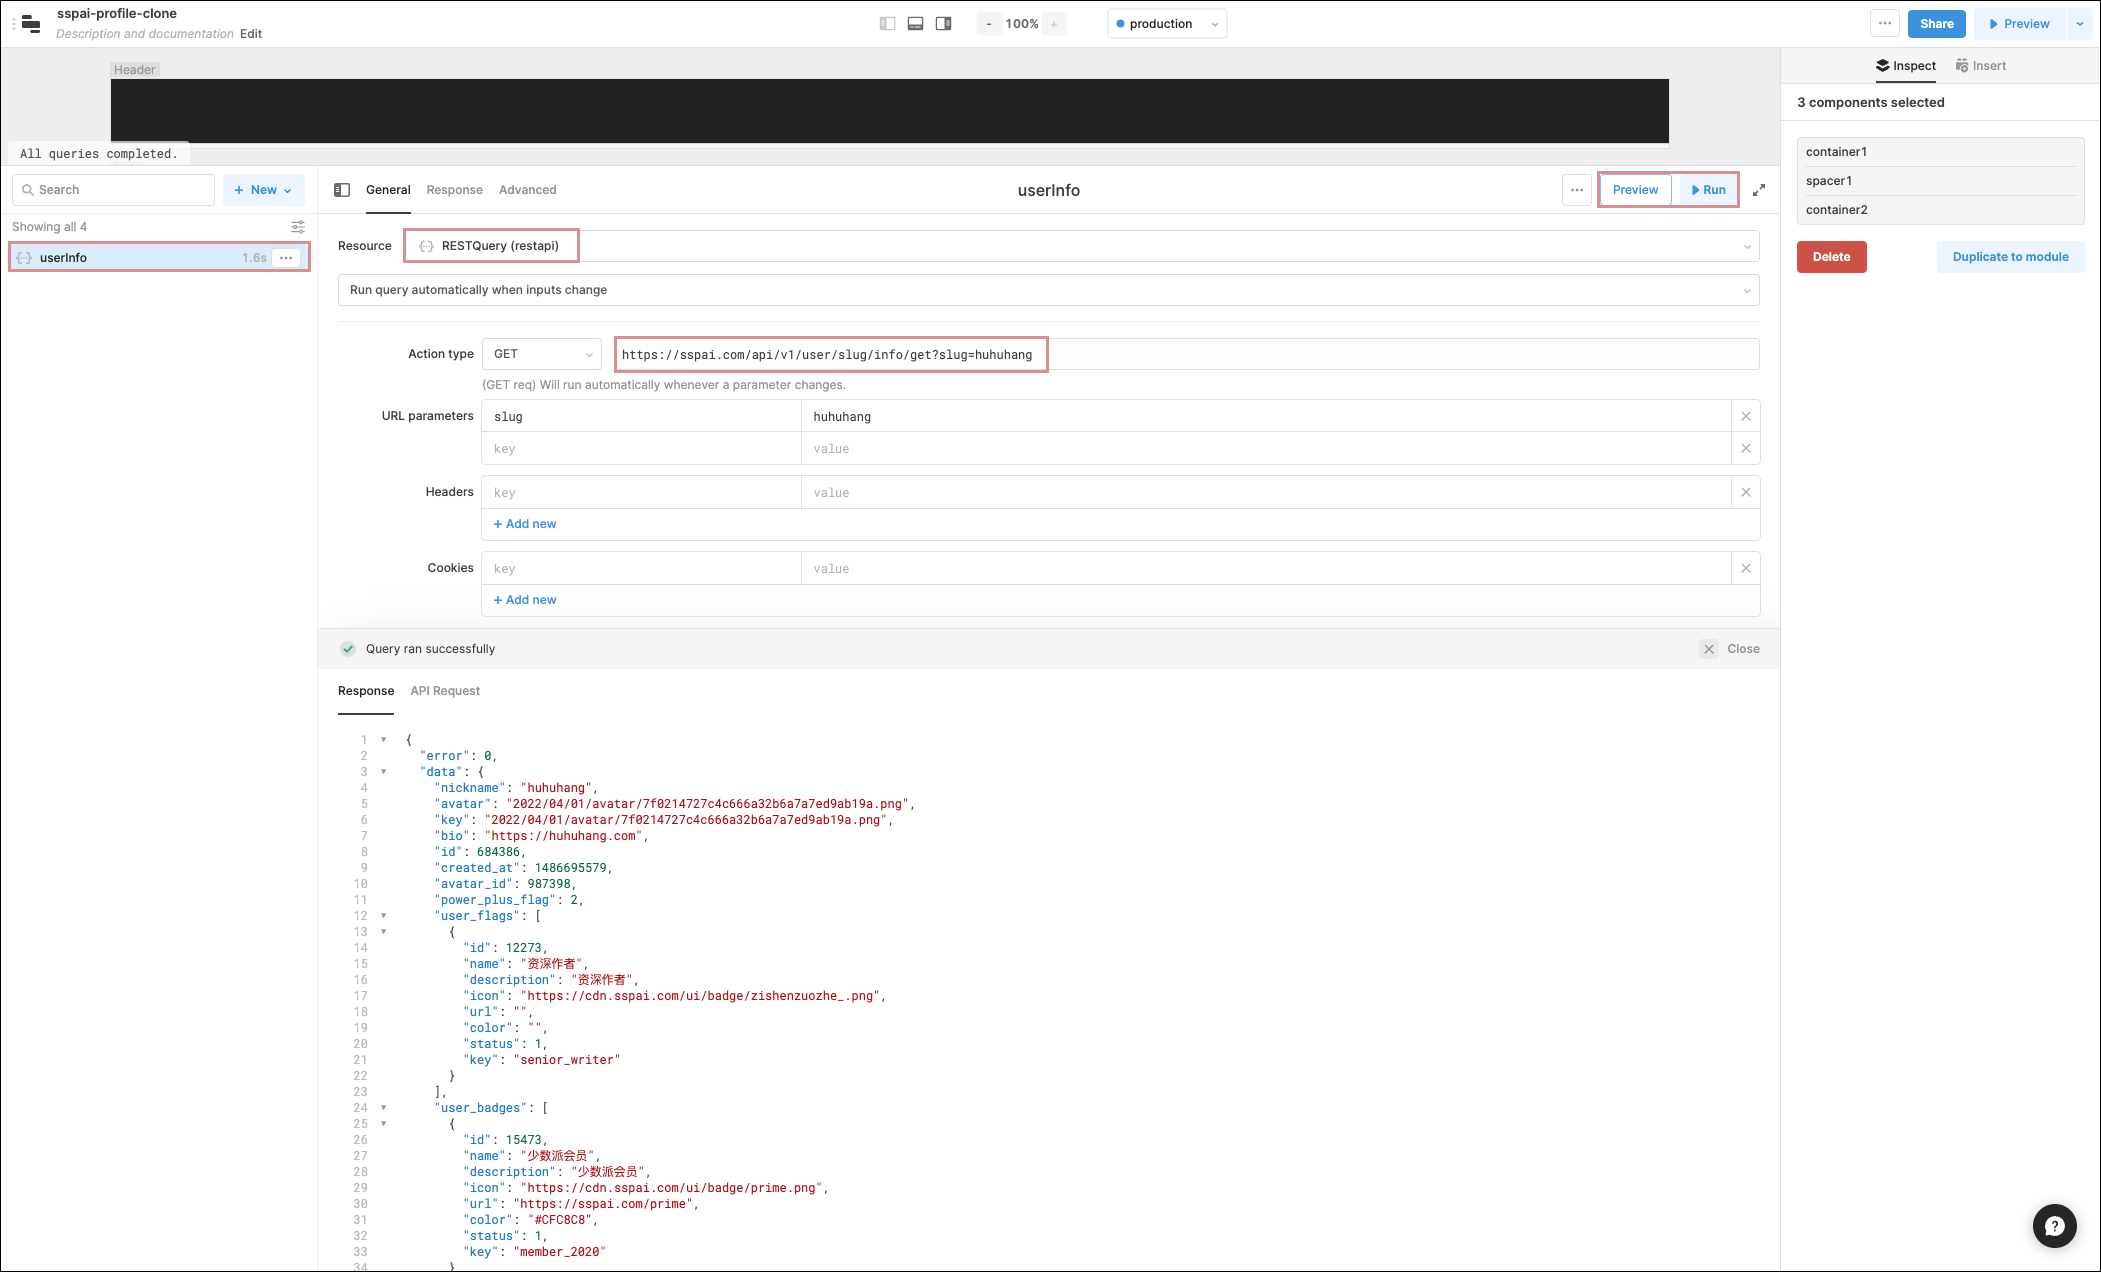Remove the Cookies row
This screenshot has height=1272, width=2101.
click(1746, 568)
